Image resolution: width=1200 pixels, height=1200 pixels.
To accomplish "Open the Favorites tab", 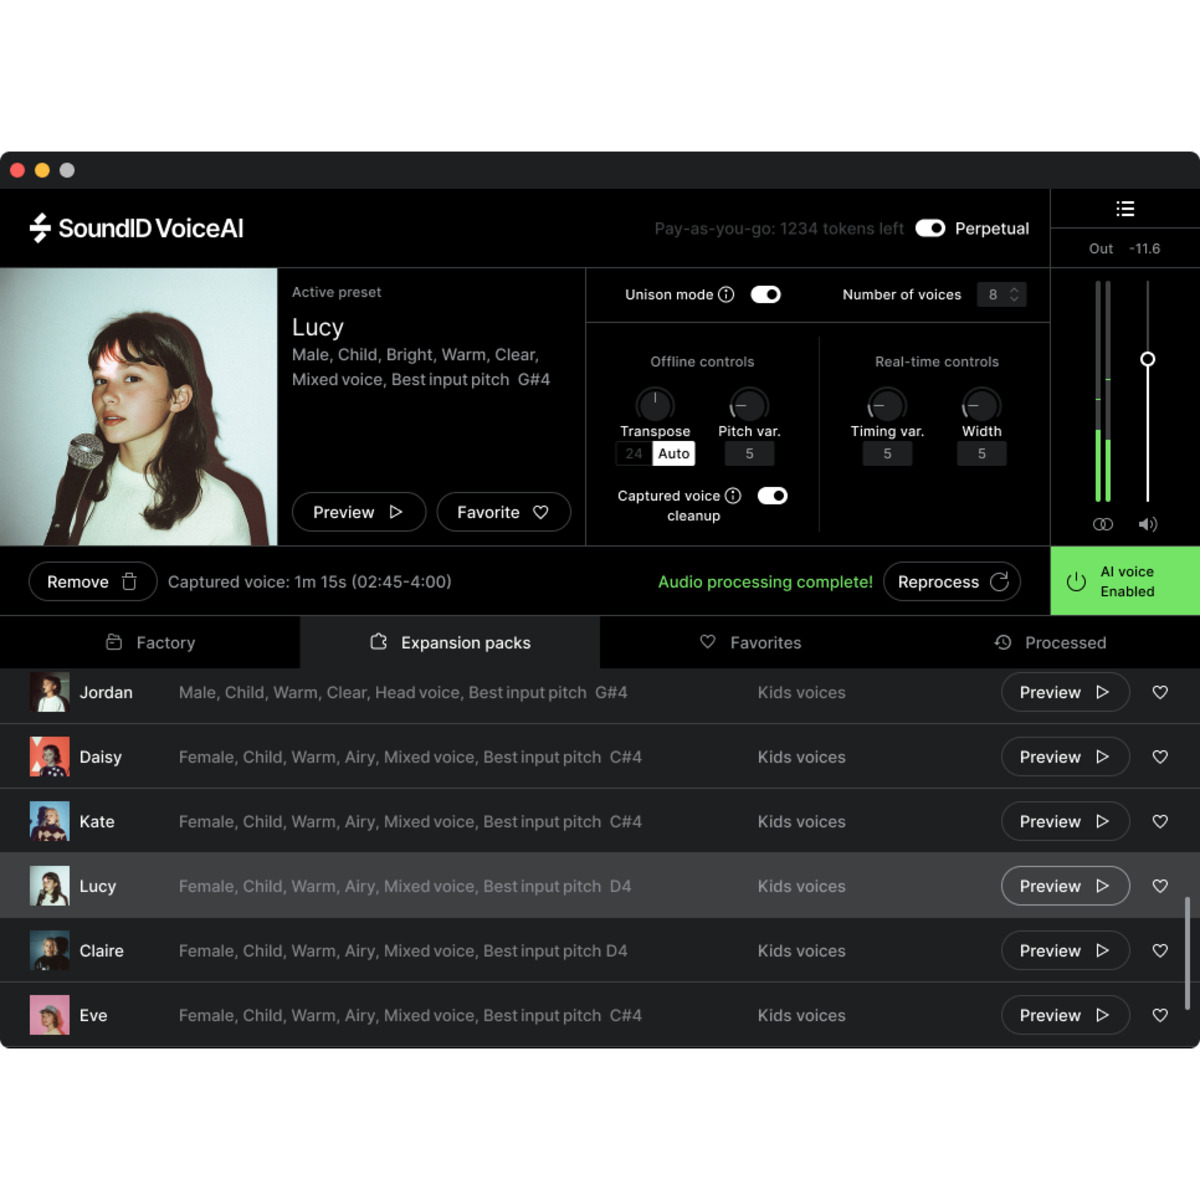I will click(750, 642).
